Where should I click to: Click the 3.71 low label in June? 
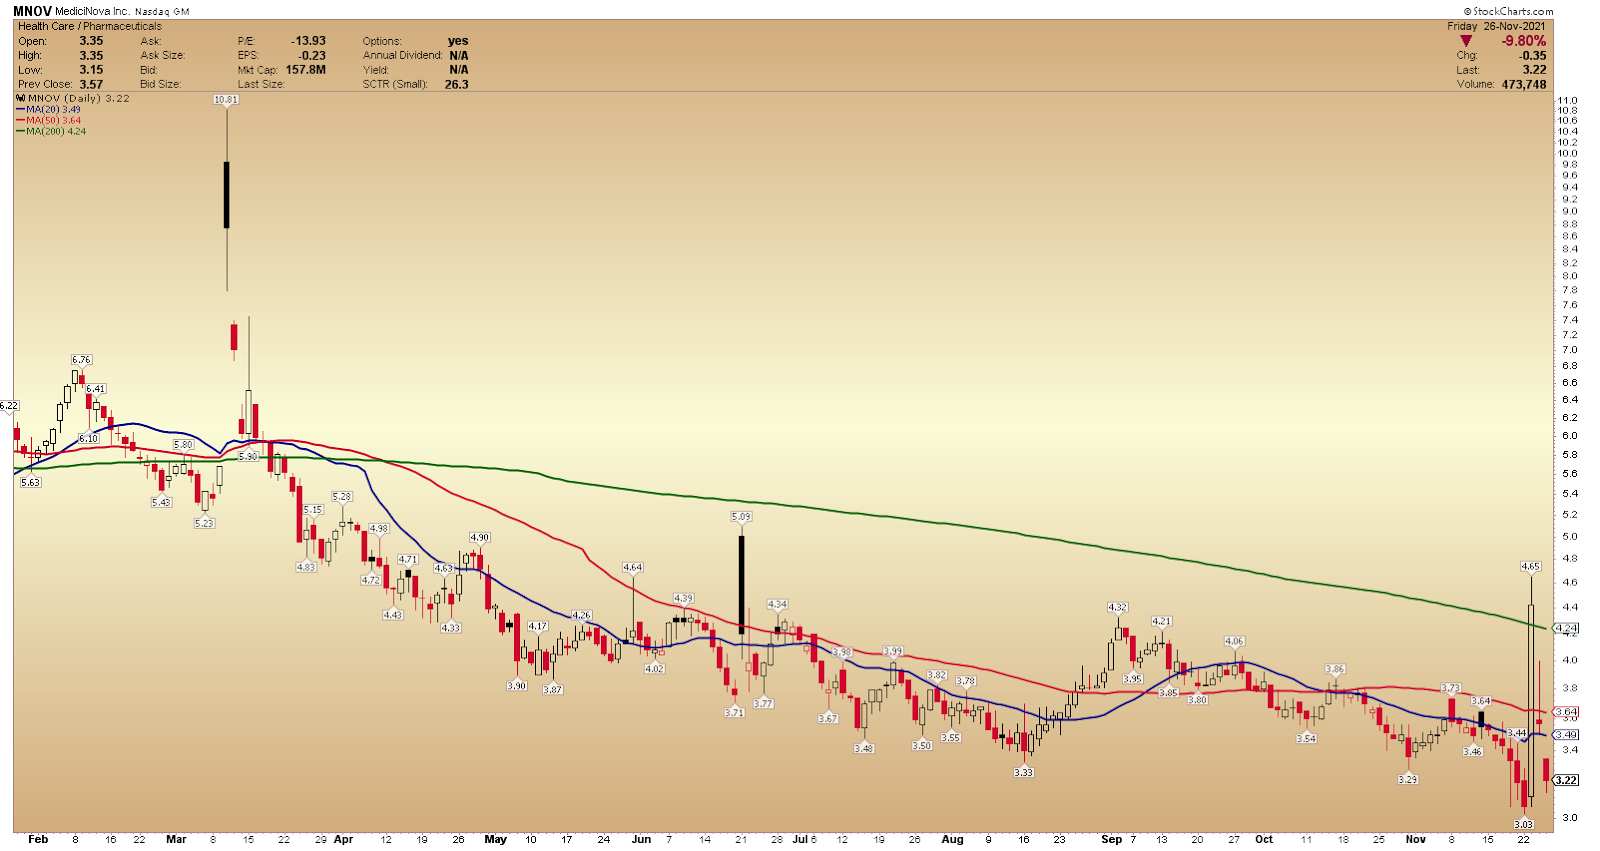click(735, 712)
